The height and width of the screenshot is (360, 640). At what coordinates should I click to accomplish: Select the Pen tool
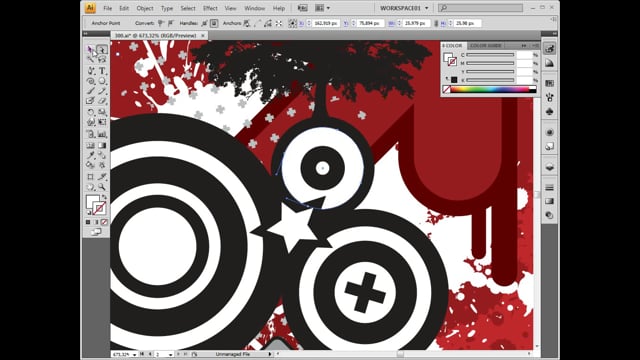[90, 71]
